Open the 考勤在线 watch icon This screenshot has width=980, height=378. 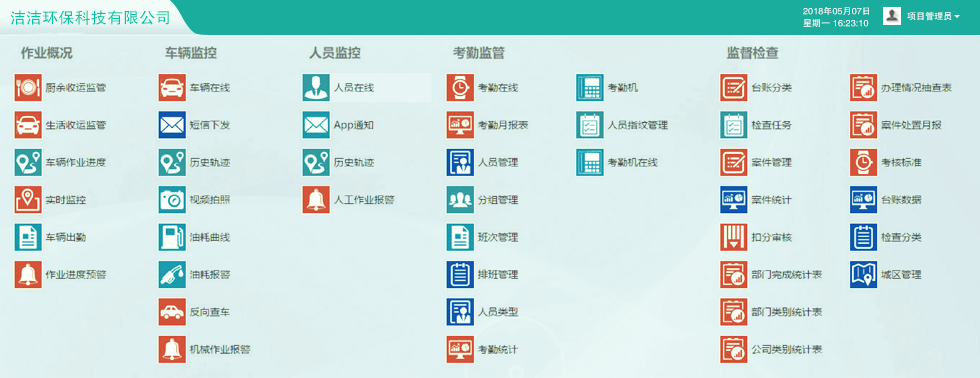460,87
